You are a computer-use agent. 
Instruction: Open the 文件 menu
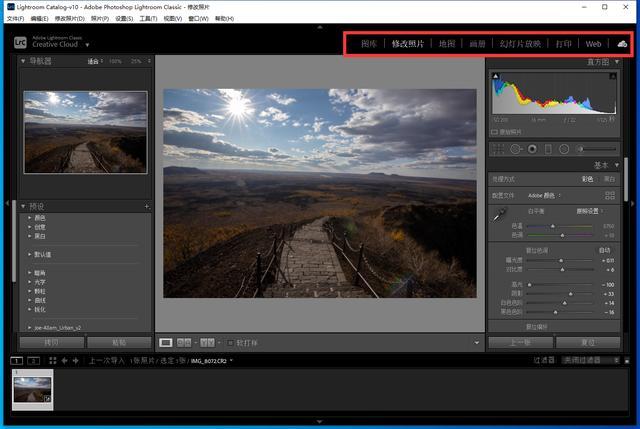[14, 18]
